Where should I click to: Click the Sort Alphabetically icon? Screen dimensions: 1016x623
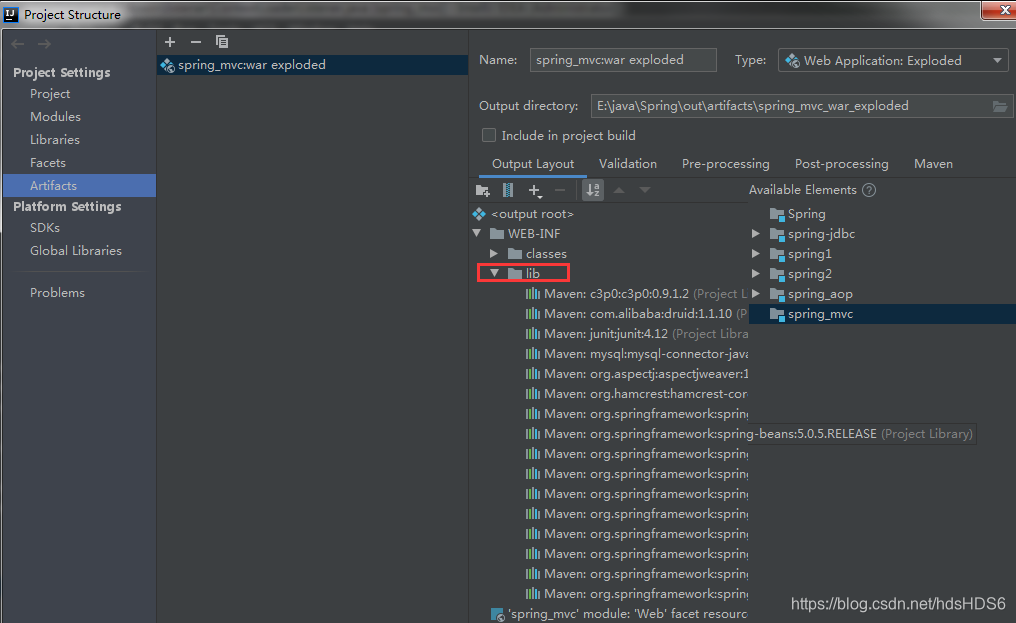[x=592, y=190]
